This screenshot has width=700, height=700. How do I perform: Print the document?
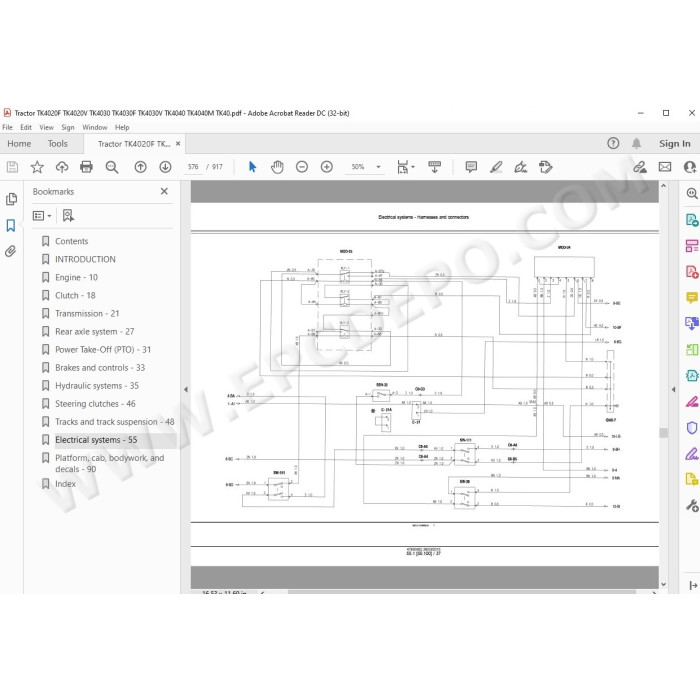click(86, 167)
